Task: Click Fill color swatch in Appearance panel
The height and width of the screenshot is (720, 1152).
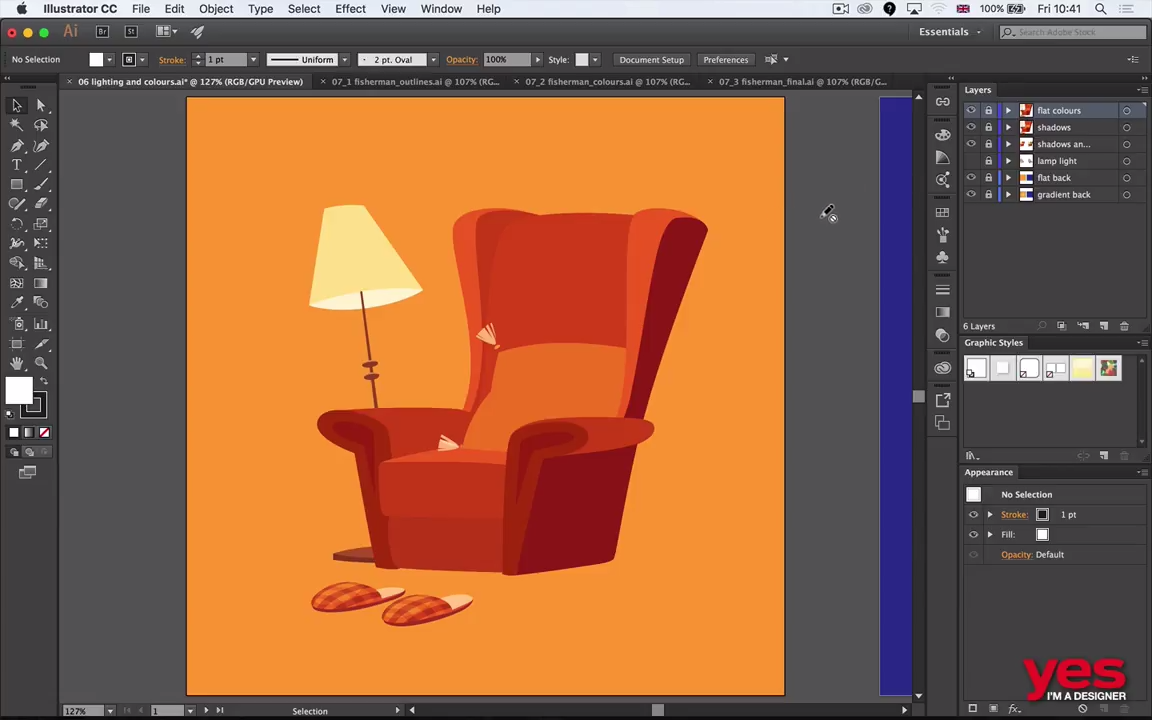Action: tap(1042, 534)
